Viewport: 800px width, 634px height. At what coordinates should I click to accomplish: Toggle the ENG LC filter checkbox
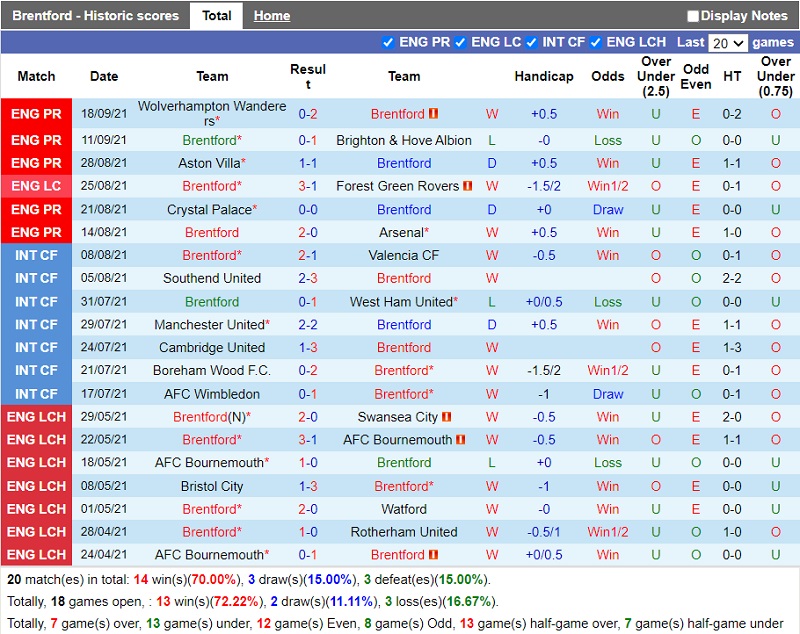coord(460,42)
